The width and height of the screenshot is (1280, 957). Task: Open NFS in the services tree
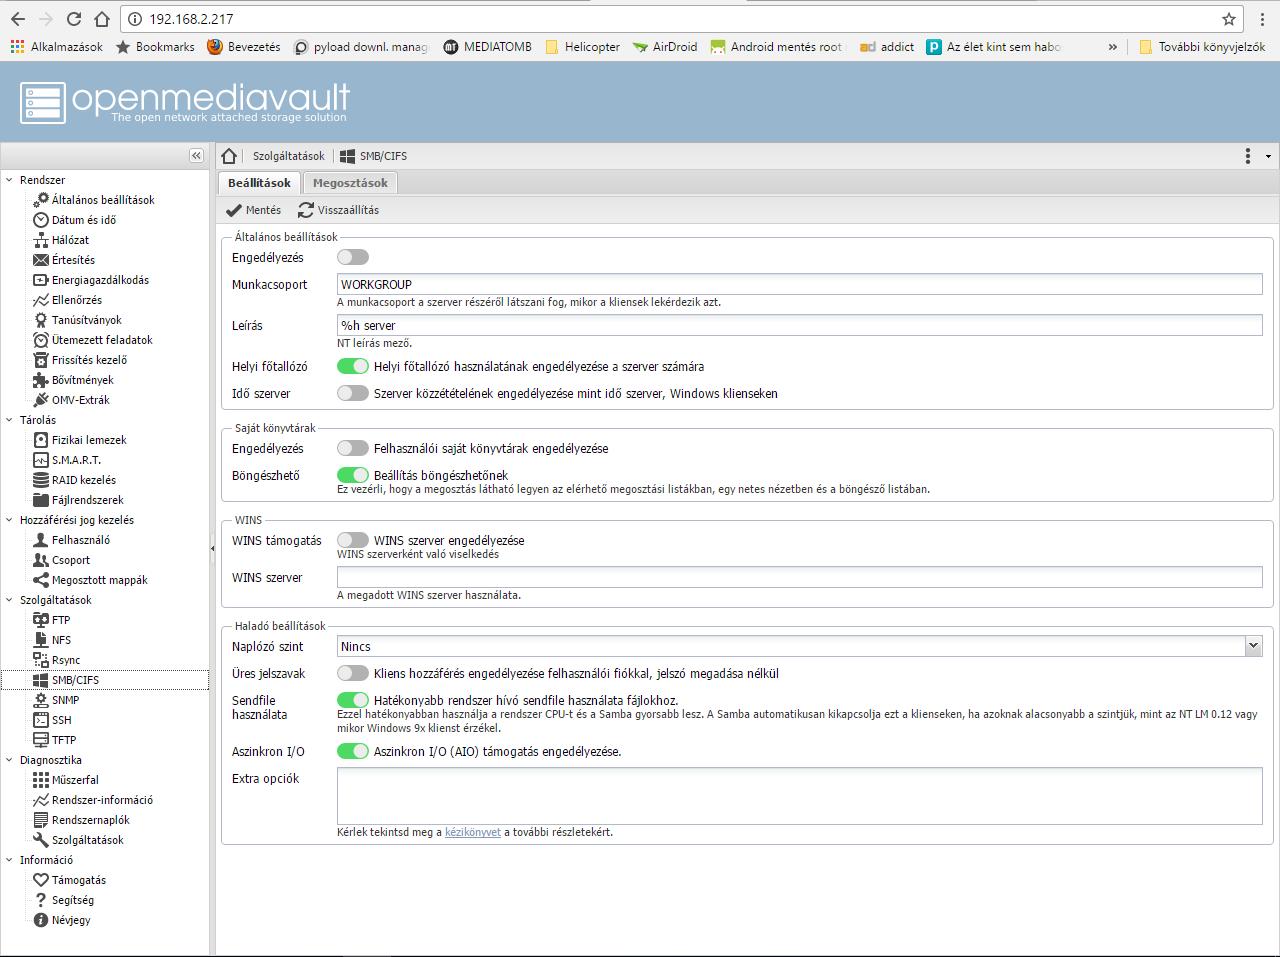(61, 640)
